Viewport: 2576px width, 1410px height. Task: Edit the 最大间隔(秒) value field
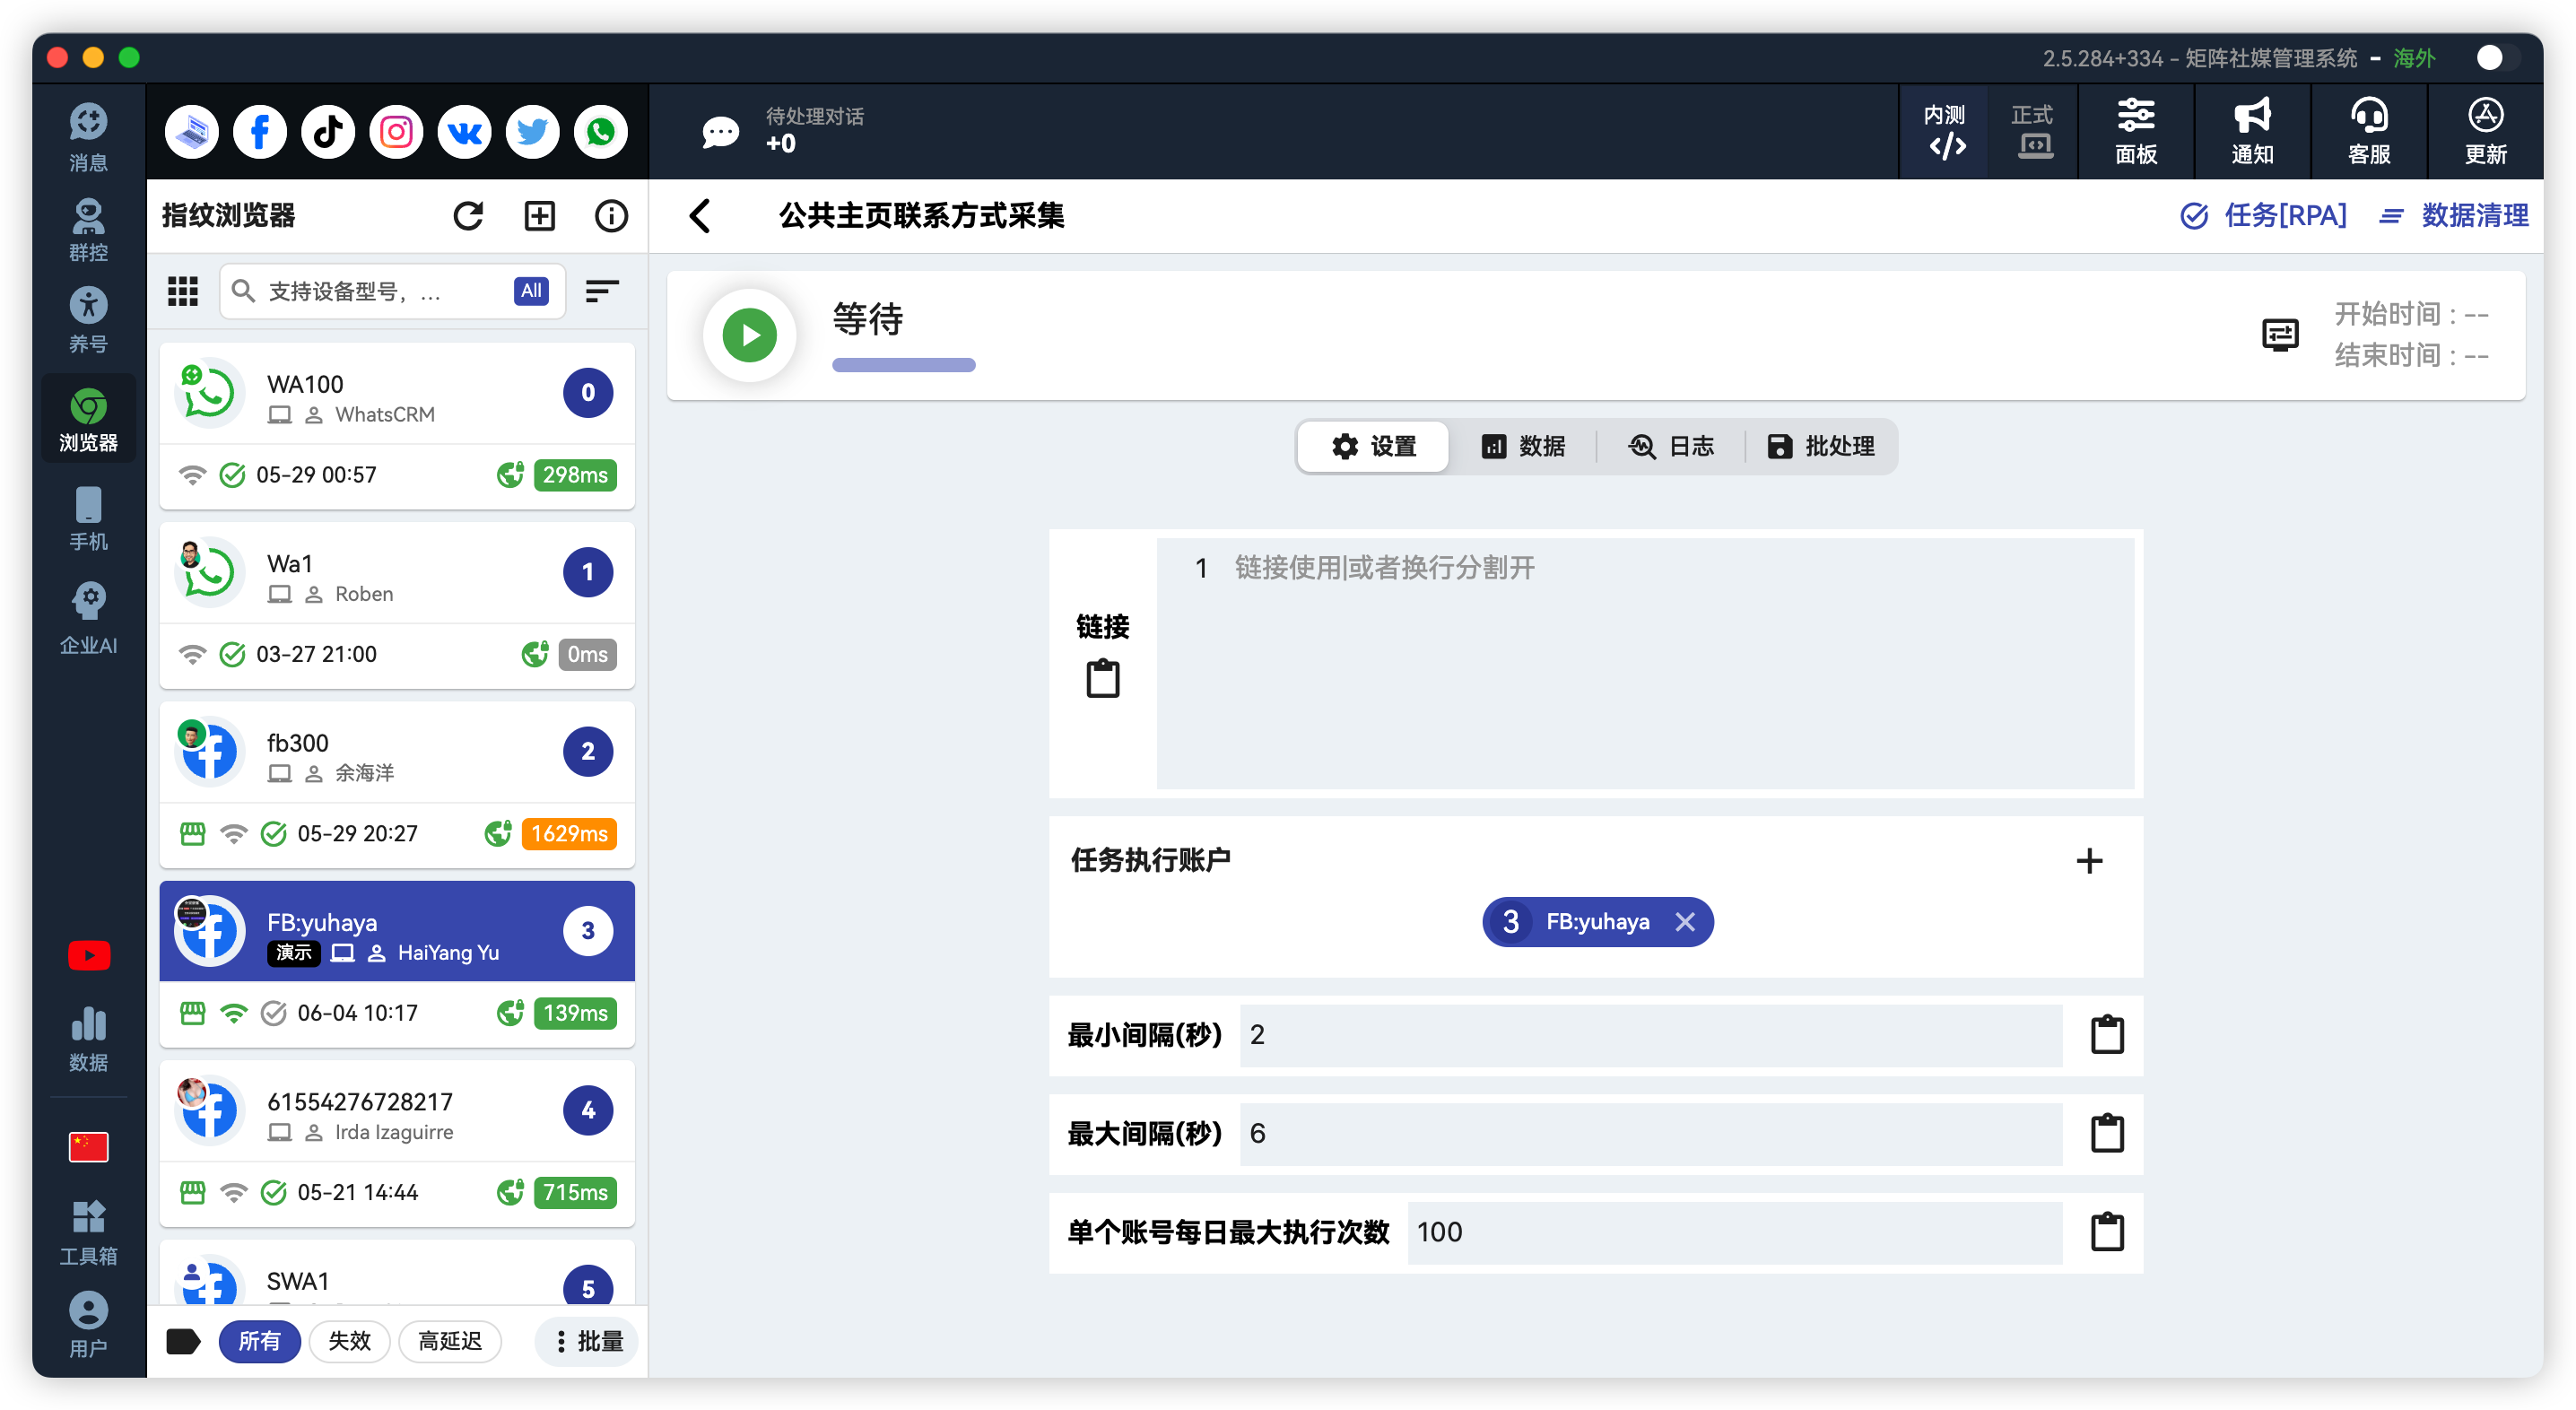1650,1134
